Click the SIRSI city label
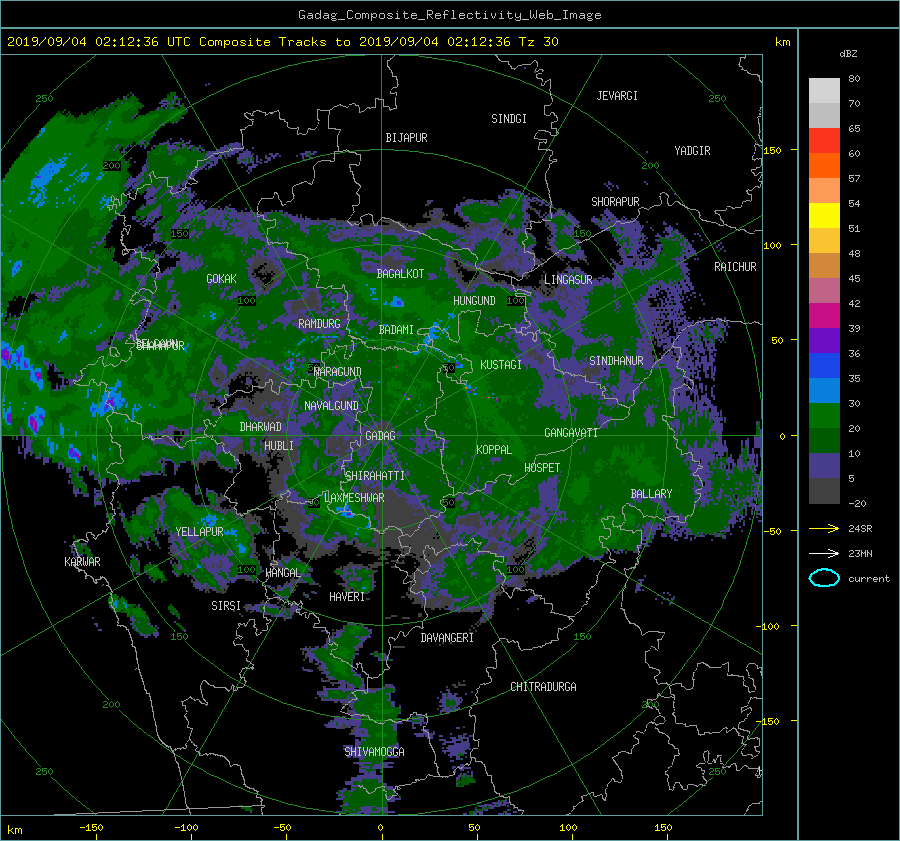Viewport: 900px width, 841px height. tap(226, 606)
